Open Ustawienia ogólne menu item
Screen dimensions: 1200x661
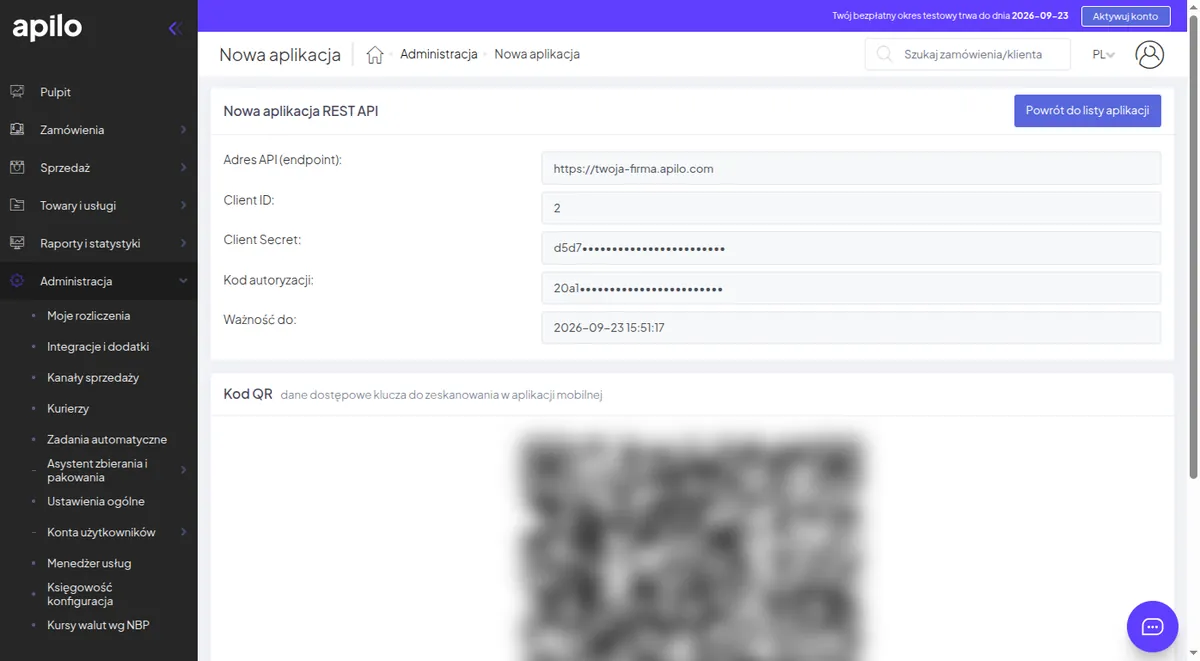pos(96,502)
